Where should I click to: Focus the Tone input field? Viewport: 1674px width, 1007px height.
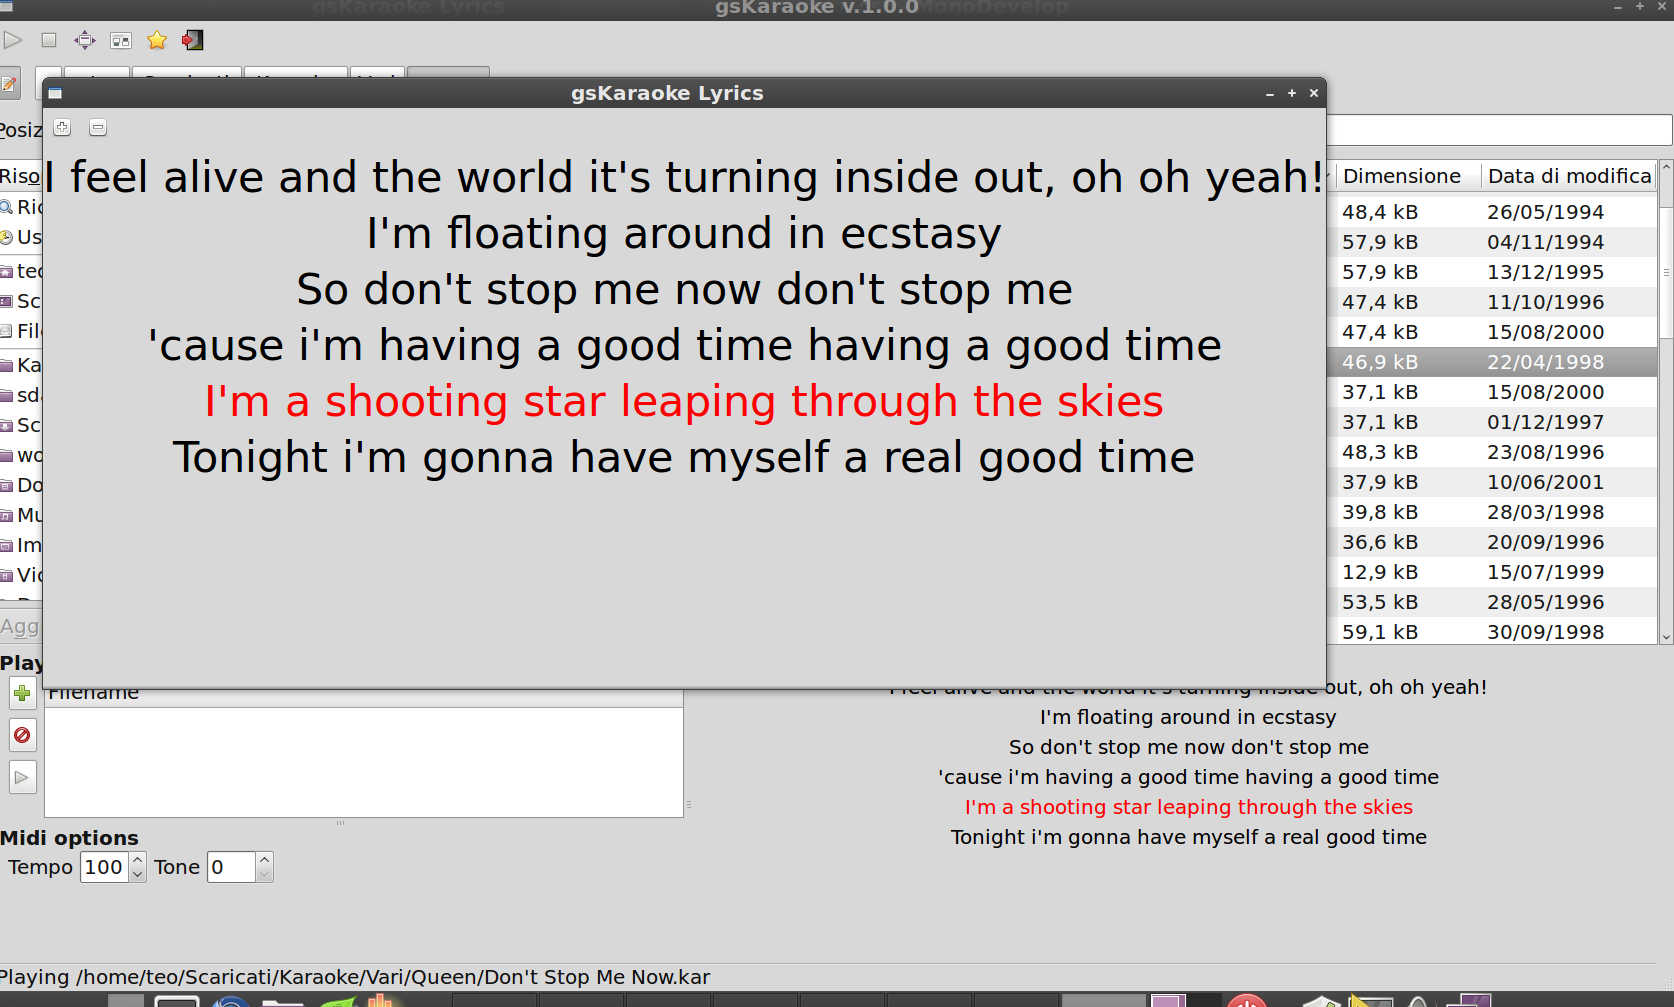pyautogui.click(x=231, y=867)
